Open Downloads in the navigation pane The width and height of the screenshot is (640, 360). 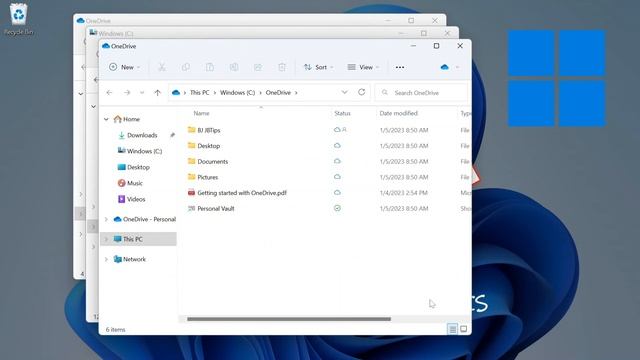pos(142,135)
